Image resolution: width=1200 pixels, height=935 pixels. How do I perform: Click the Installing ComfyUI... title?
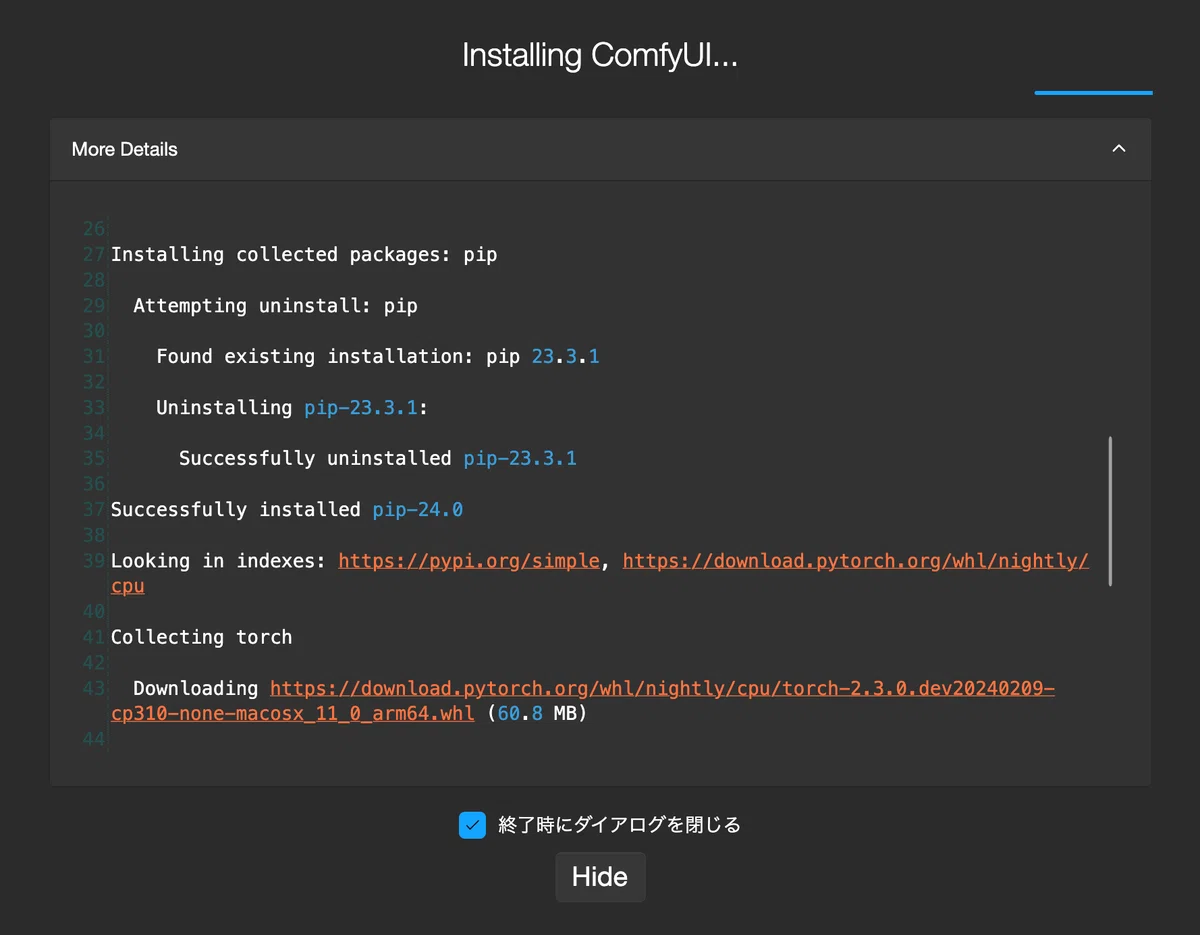[600, 55]
